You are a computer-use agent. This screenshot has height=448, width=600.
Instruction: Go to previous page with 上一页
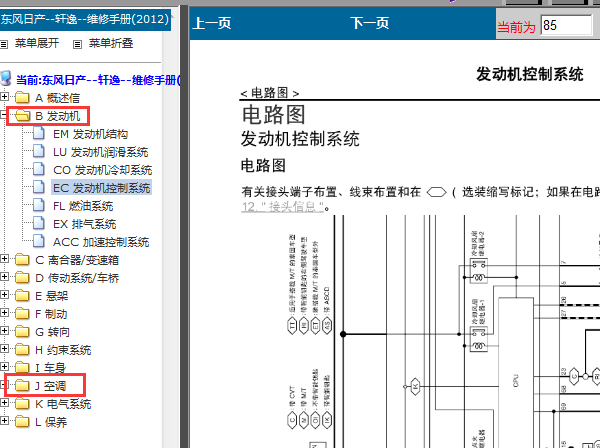pyautogui.click(x=212, y=23)
